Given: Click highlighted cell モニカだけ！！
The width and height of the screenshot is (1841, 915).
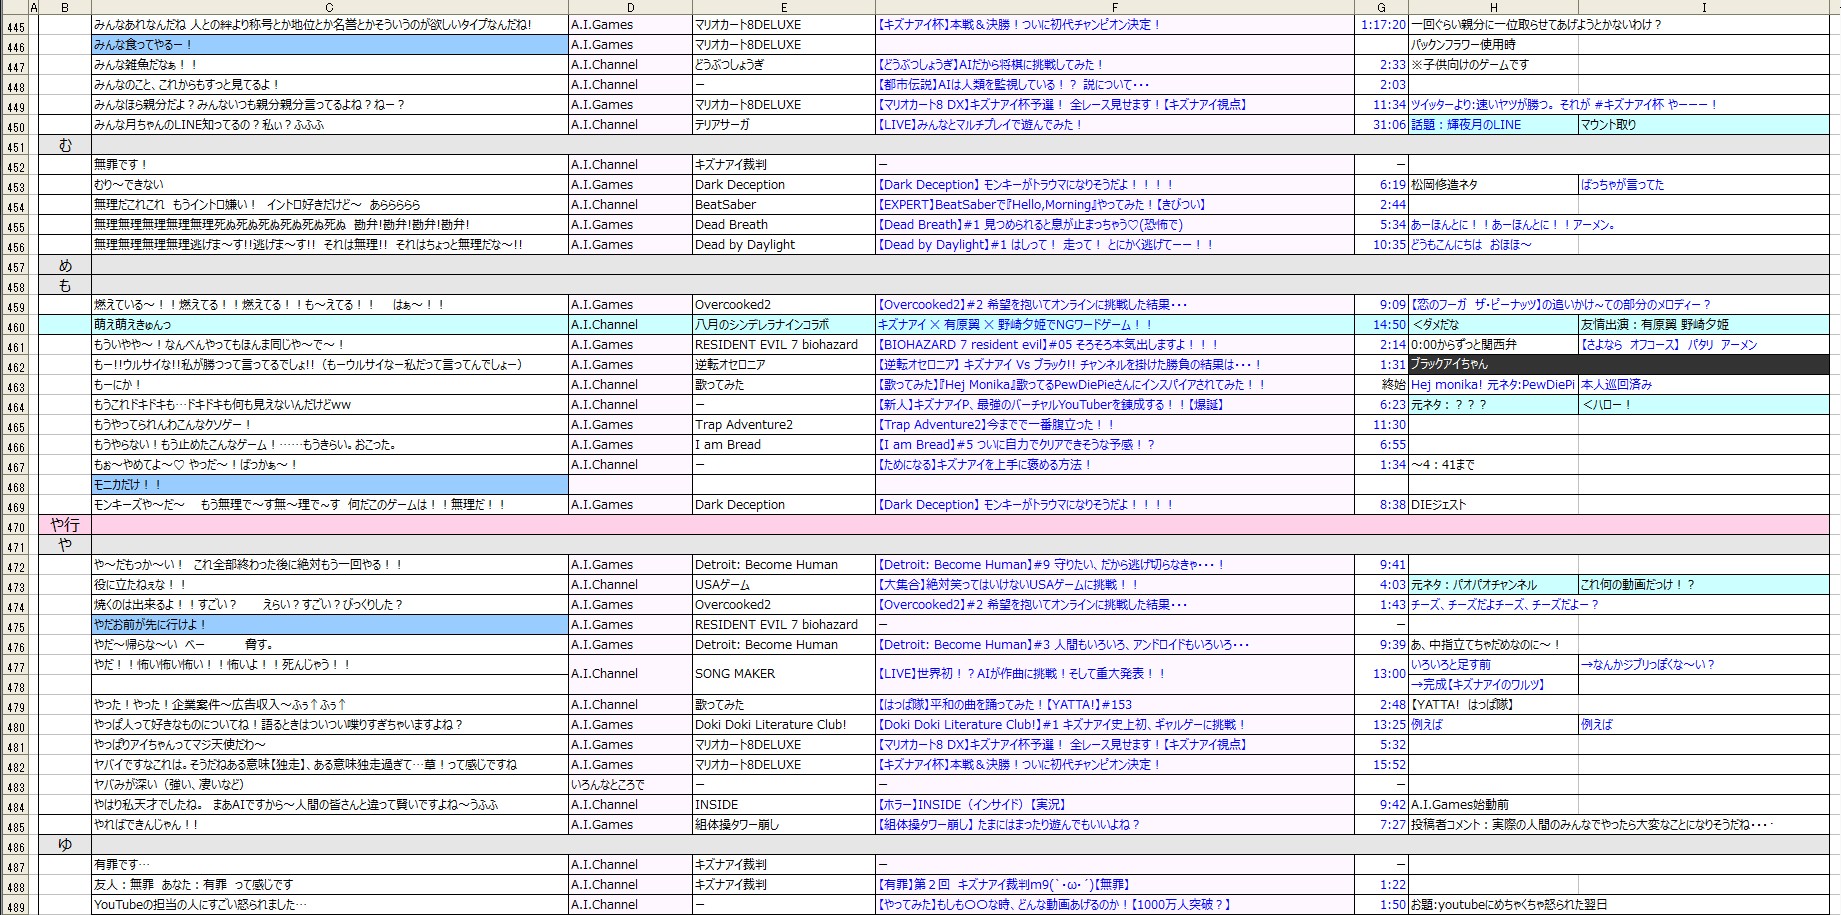Looking at the screenshot, I should click(x=329, y=485).
